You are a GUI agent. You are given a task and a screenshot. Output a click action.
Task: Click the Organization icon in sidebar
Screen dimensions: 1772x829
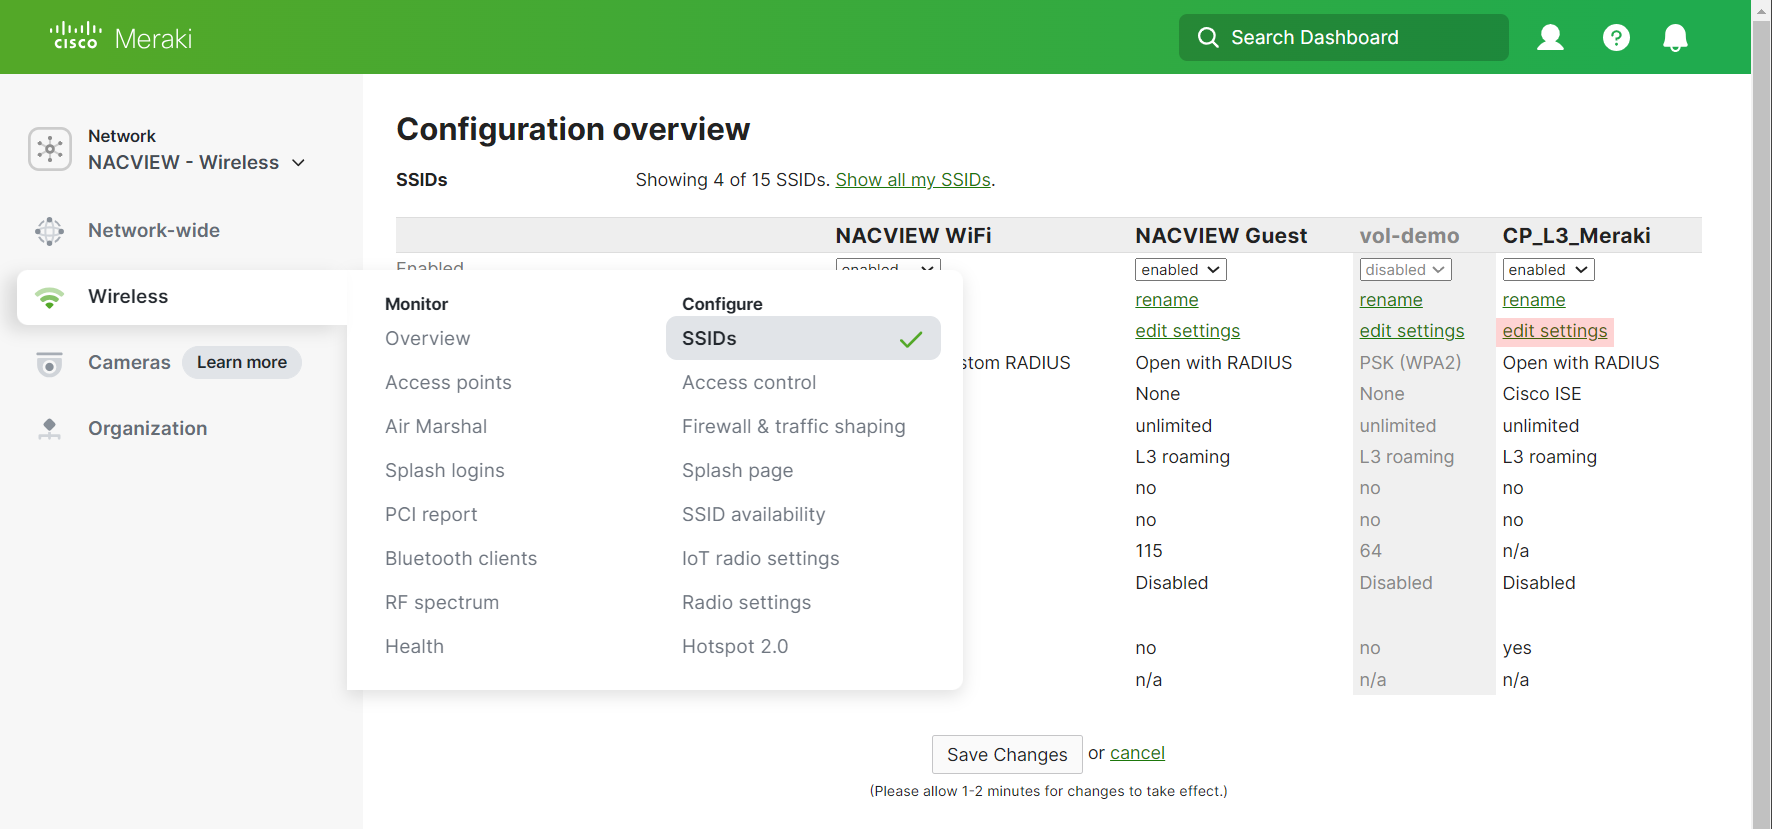49,429
